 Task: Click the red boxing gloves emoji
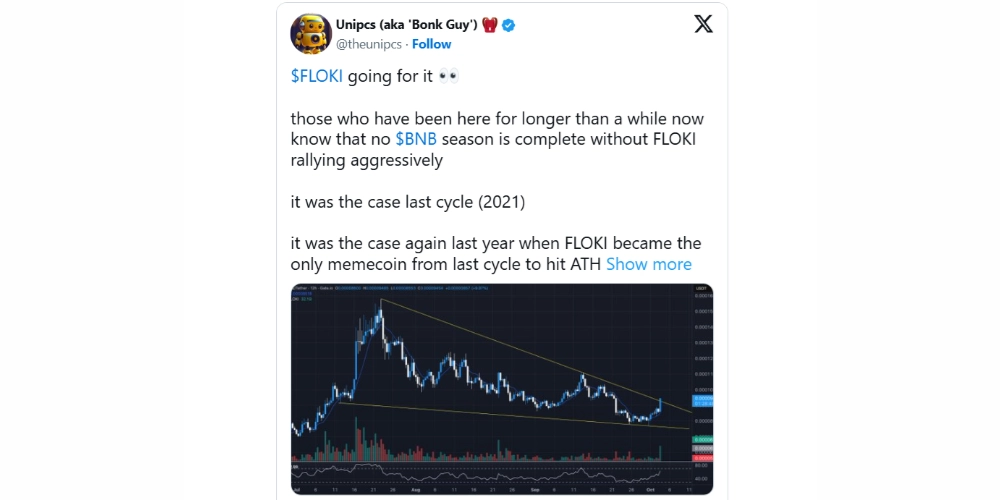click(x=488, y=25)
